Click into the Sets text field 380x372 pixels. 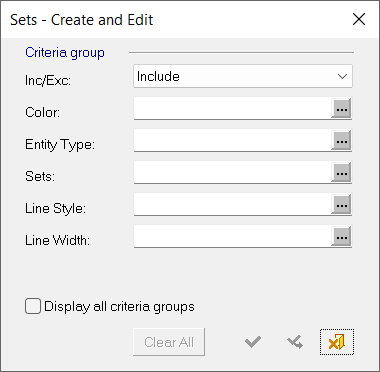click(232, 172)
